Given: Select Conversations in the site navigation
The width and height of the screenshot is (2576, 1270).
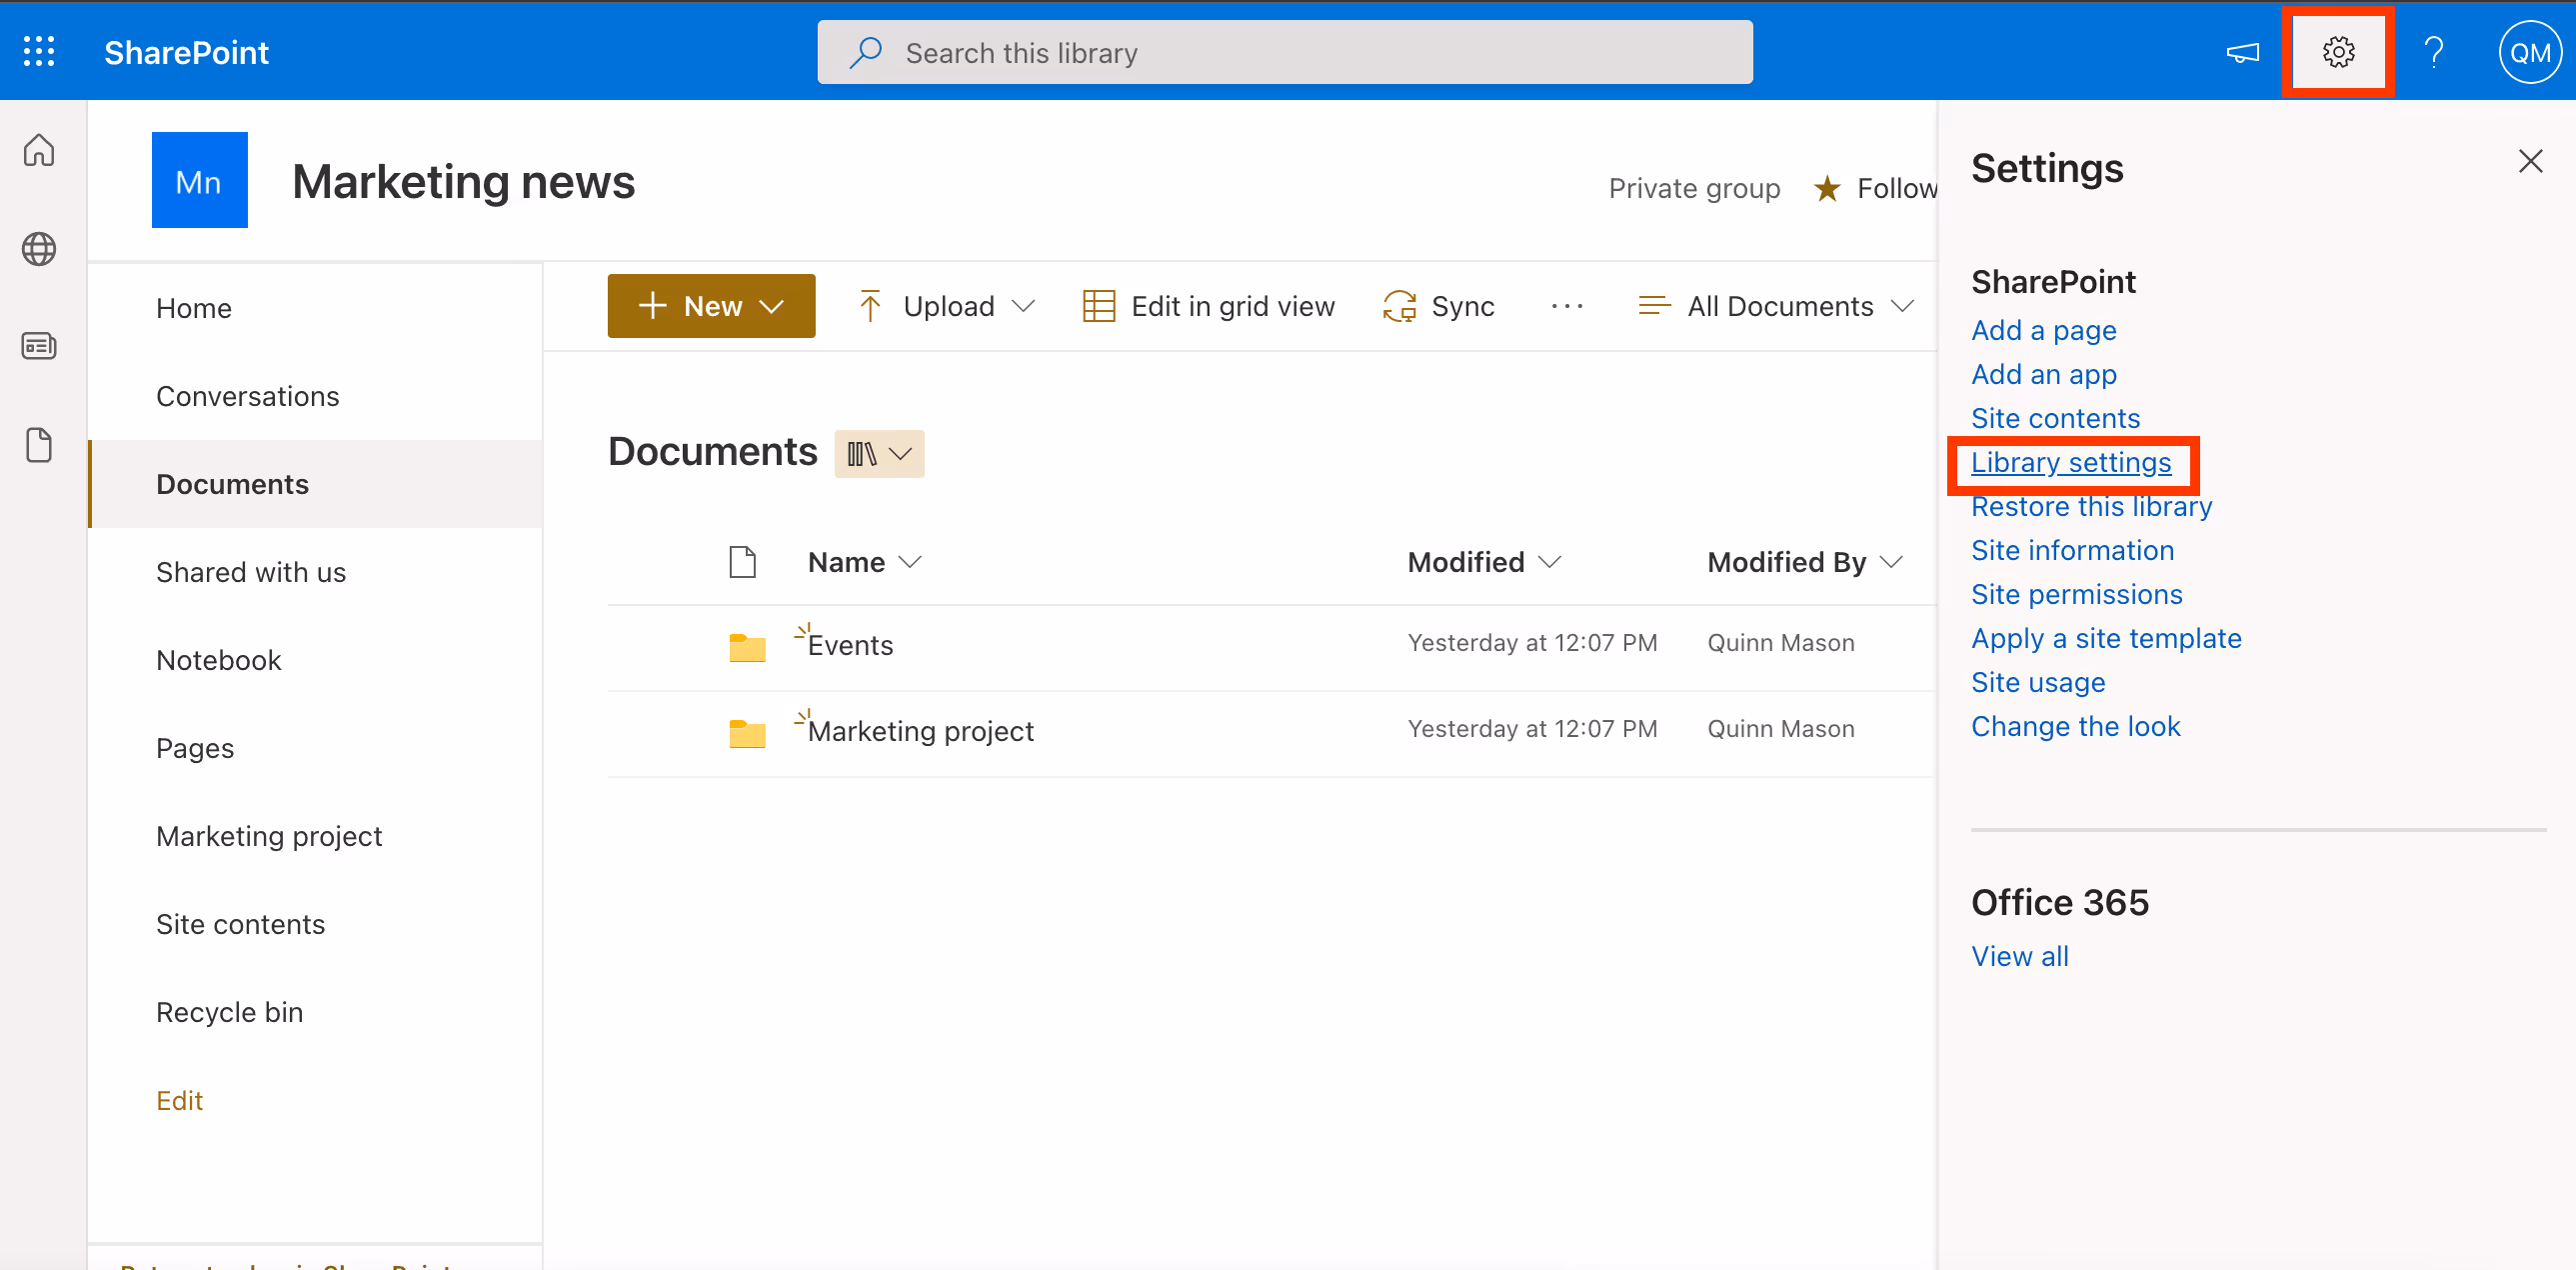Looking at the screenshot, I should click(247, 396).
